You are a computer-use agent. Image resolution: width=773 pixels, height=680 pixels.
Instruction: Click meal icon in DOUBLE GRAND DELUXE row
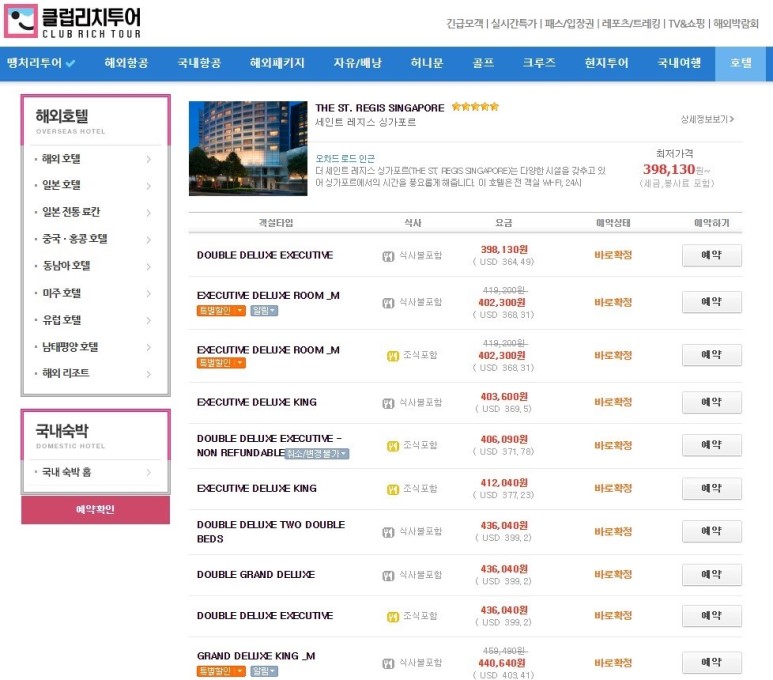coord(388,575)
